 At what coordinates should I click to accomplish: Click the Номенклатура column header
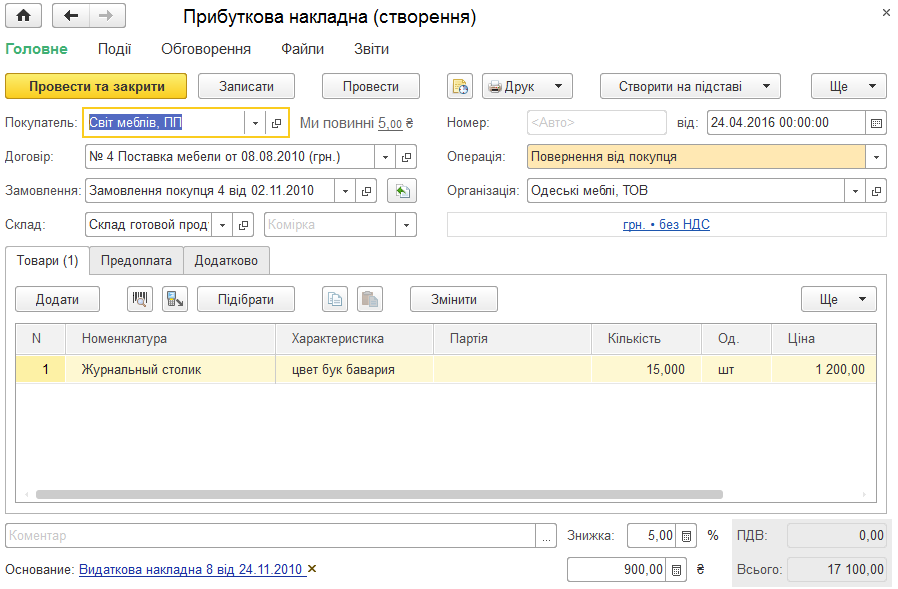(x=171, y=339)
